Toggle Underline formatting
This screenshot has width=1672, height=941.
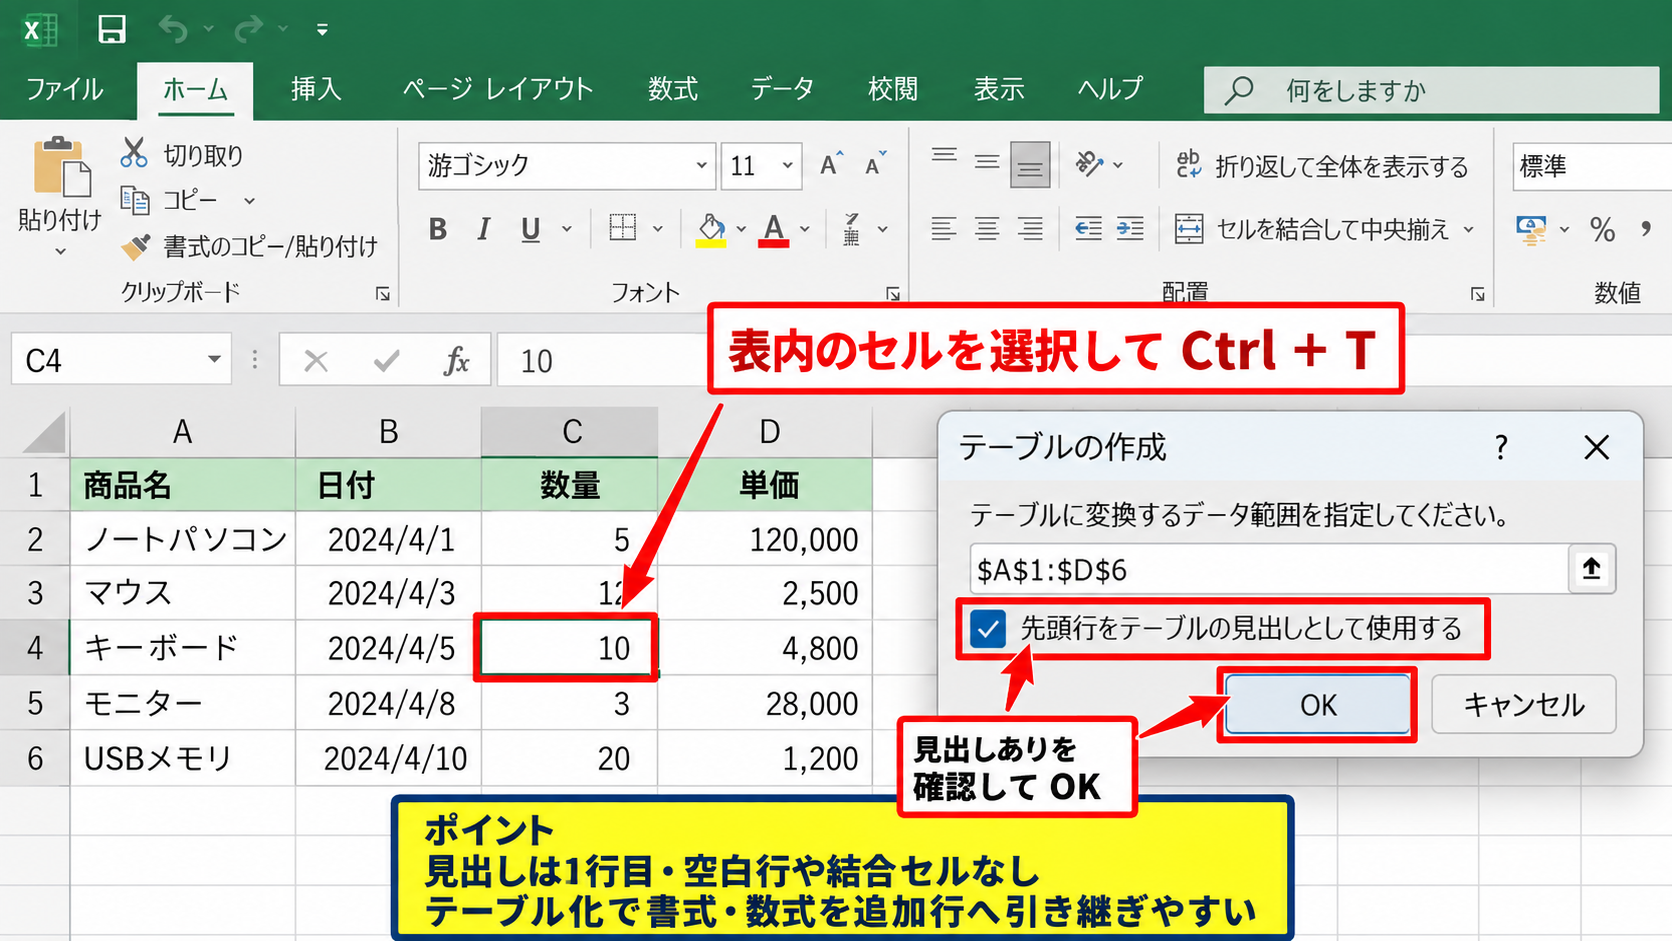click(530, 230)
